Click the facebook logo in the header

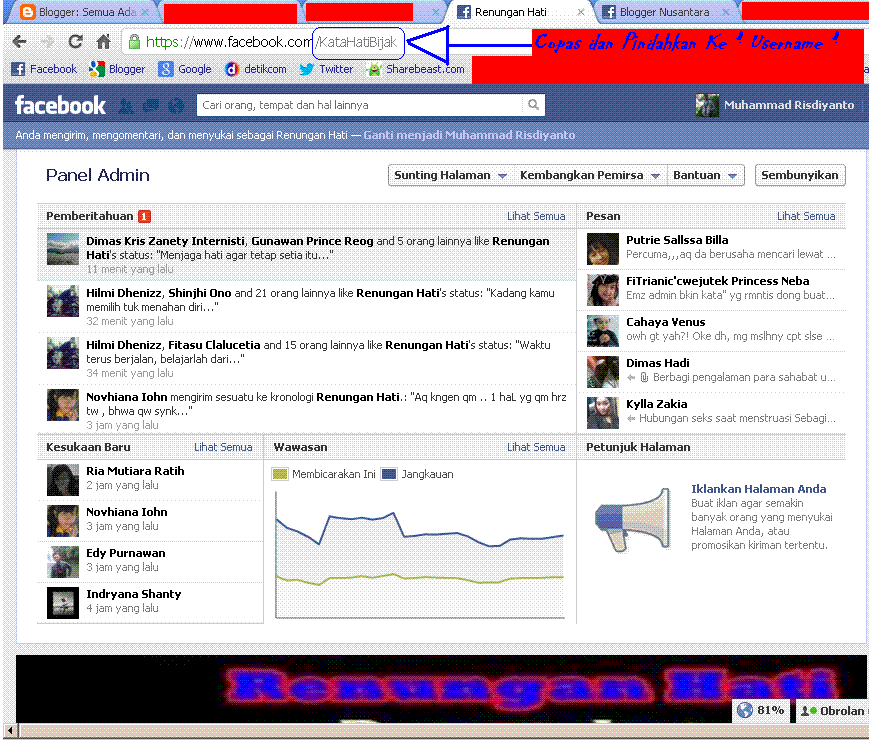tap(60, 105)
